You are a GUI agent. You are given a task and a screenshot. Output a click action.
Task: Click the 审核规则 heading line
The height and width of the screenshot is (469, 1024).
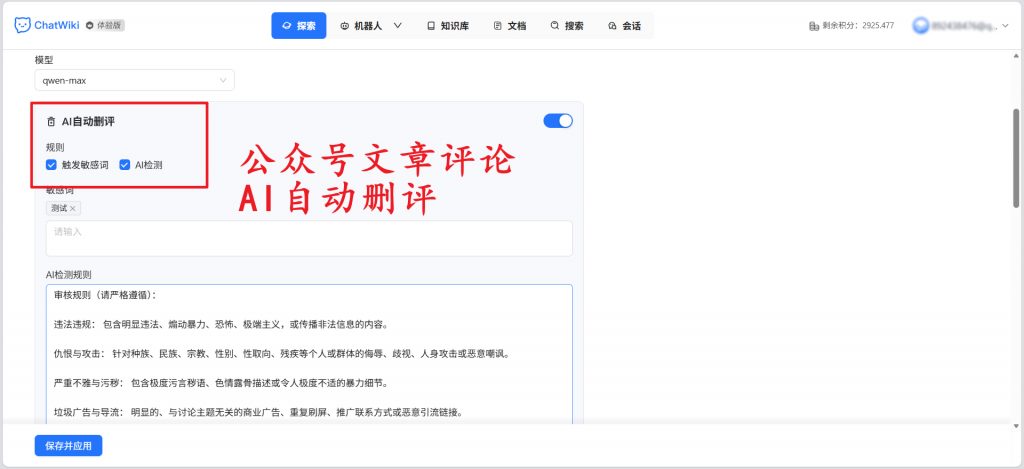pyautogui.click(x=105, y=295)
